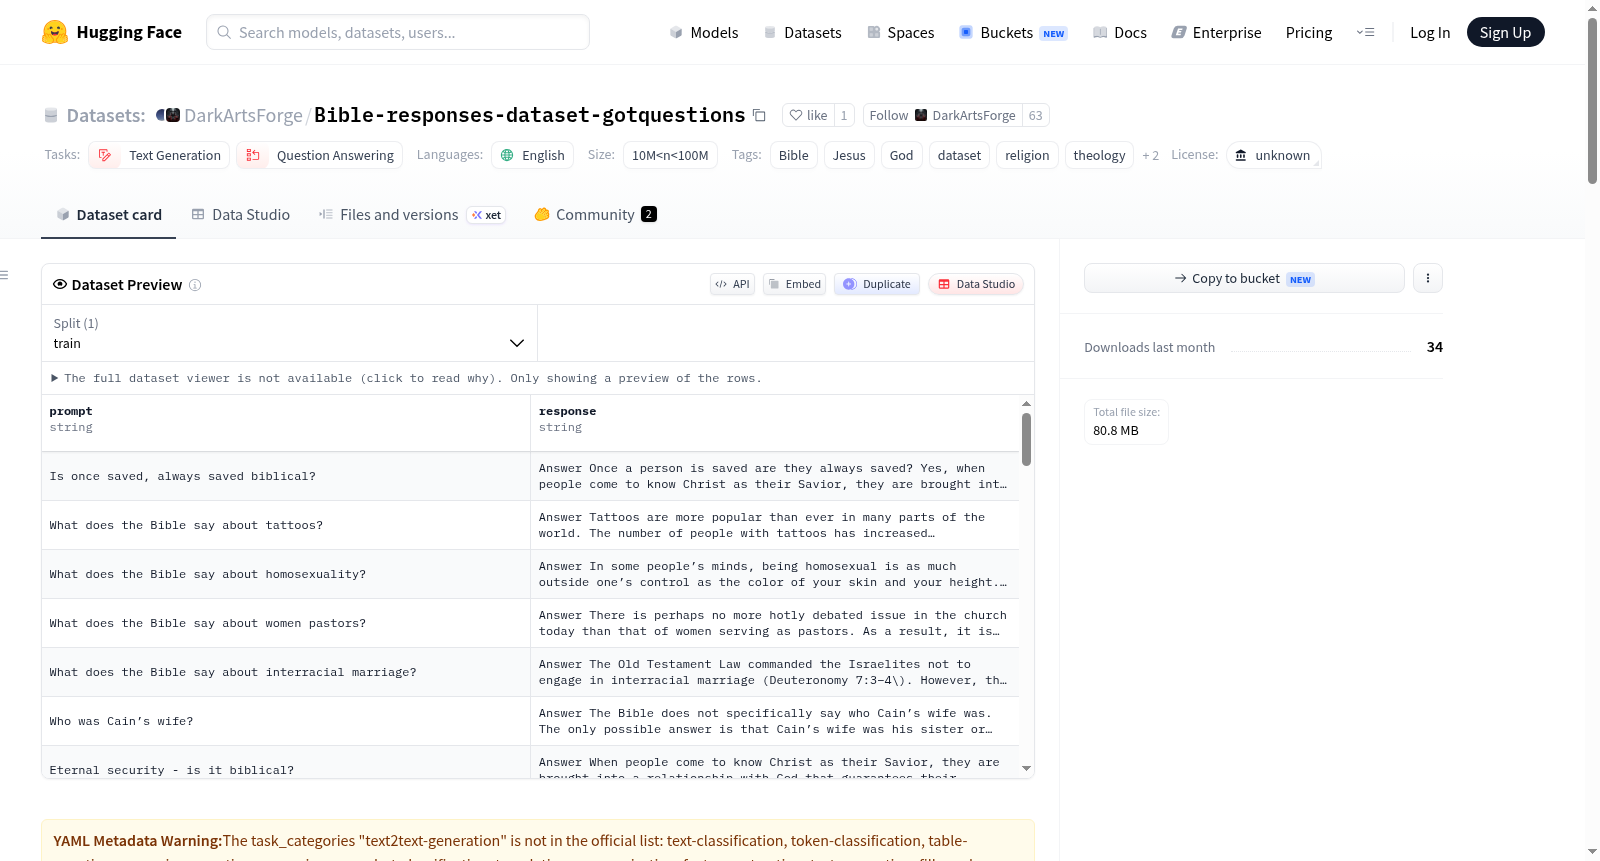Image resolution: width=1600 pixels, height=861 pixels.
Task: Expand the extra navigation menu icon
Action: [1365, 32]
